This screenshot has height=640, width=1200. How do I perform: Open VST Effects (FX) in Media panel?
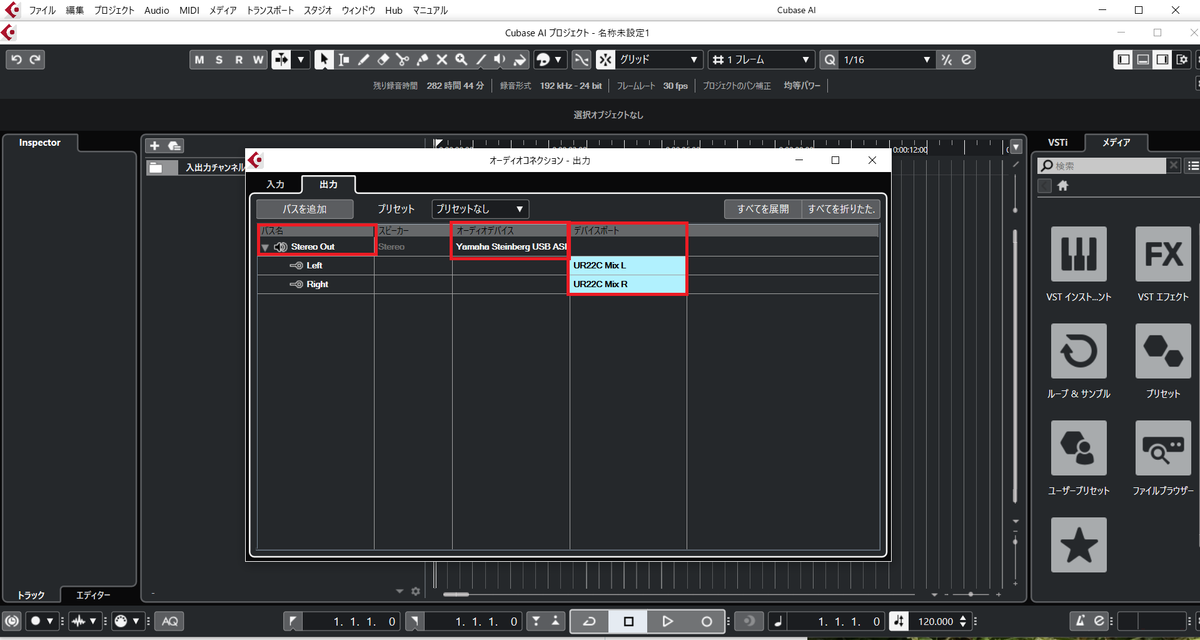point(1163,254)
